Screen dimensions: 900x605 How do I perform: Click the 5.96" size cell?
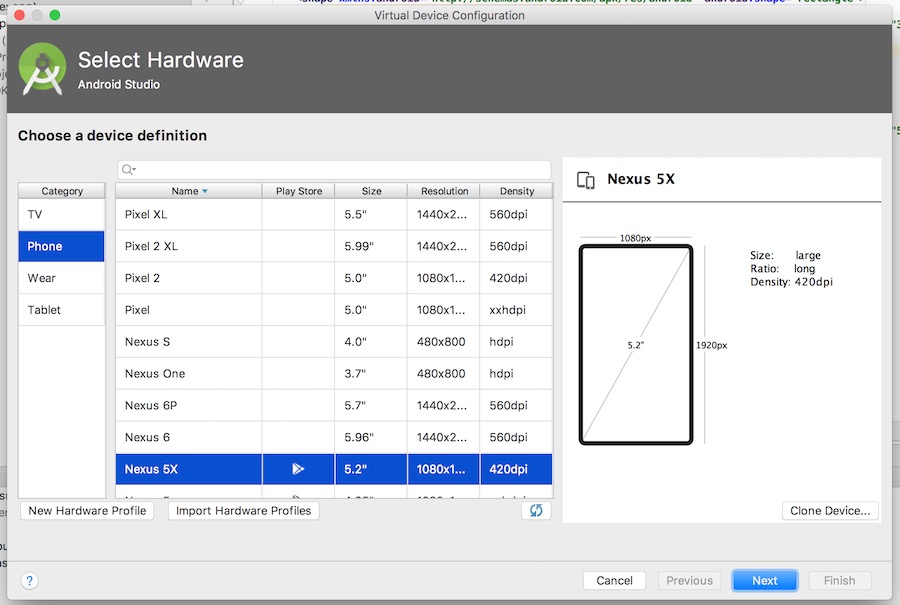tap(371, 437)
